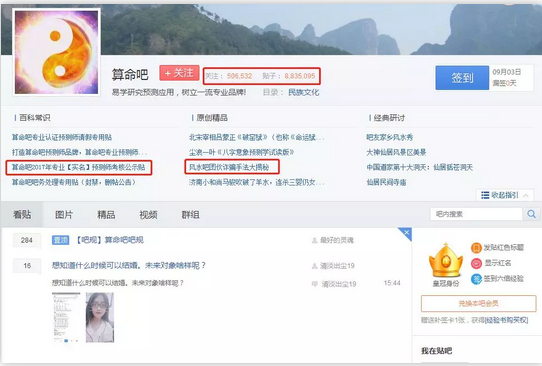Viewport: 542px width, 366px height.
Task: Open the 民族文化 directory link
Action: pyautogui.click(x=303, y=93)
